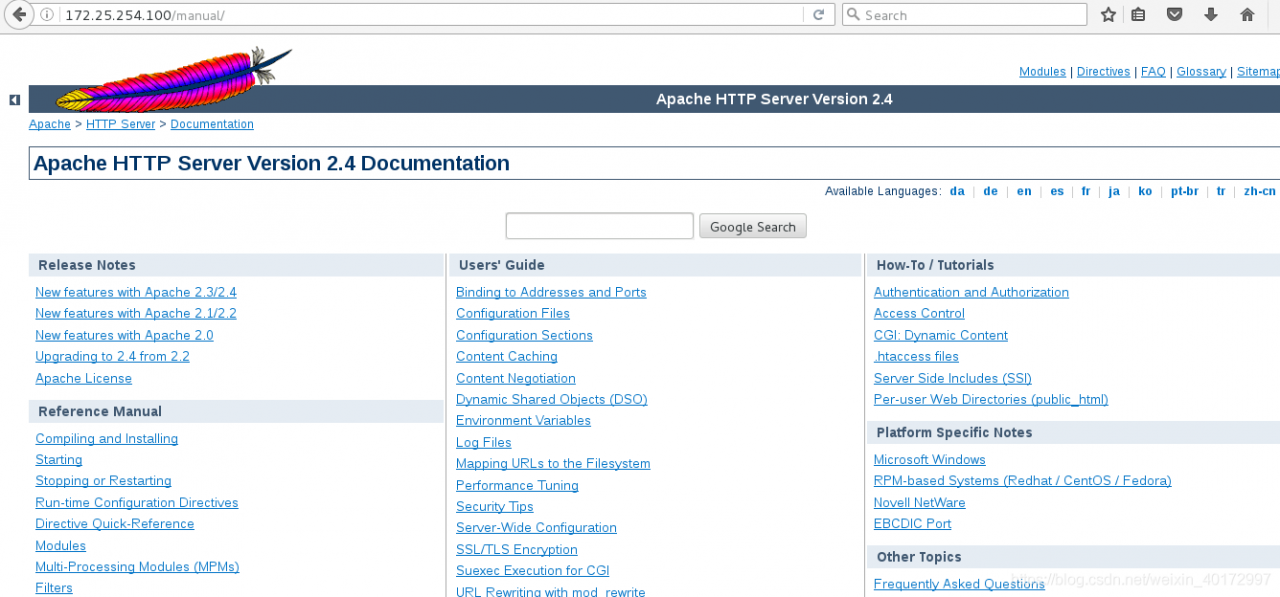
Task: Open Glossary link in top navigation
Action: [1201, 72]
